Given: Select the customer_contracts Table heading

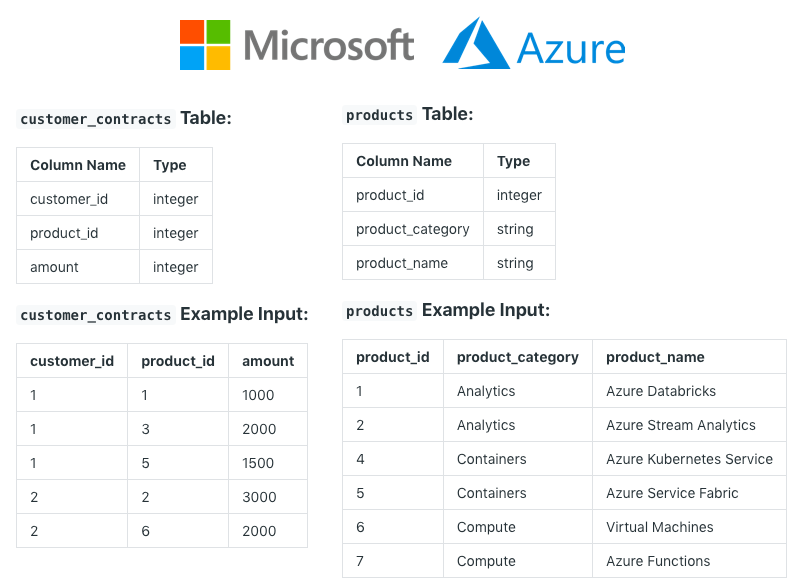Looking at the screenshot, I should 125,119.
